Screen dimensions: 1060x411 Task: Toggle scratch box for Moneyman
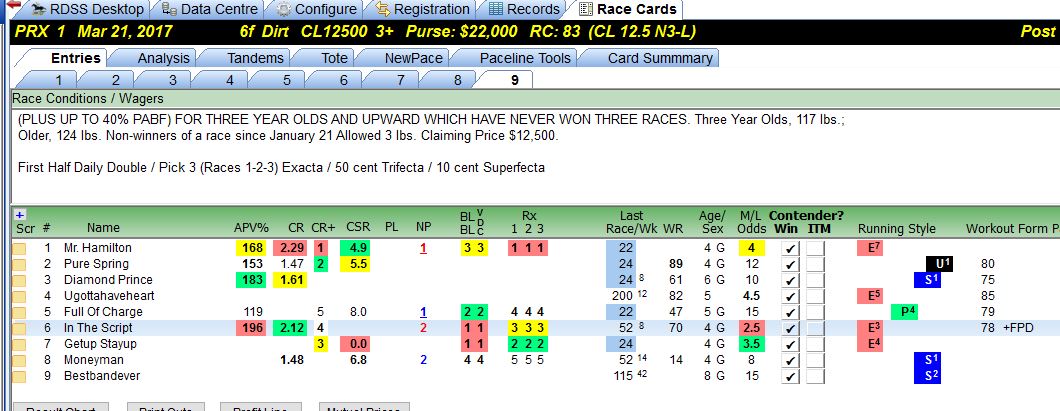pyautogui.click(x=20, y=360)
